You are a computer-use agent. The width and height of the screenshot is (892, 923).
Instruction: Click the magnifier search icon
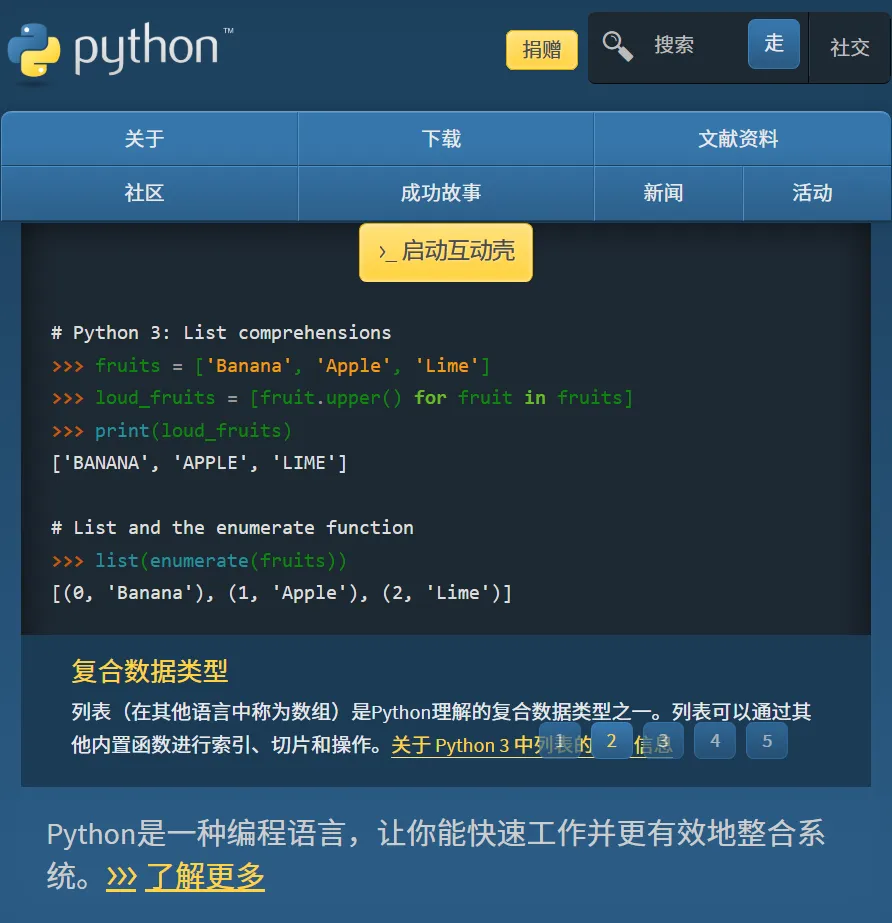click(x=617, y=46)
